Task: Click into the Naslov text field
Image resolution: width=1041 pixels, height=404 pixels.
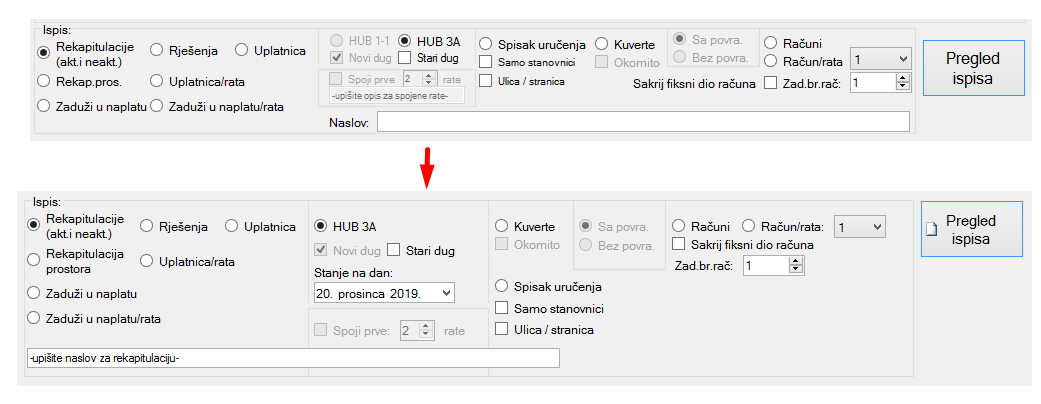Action: 643,122
